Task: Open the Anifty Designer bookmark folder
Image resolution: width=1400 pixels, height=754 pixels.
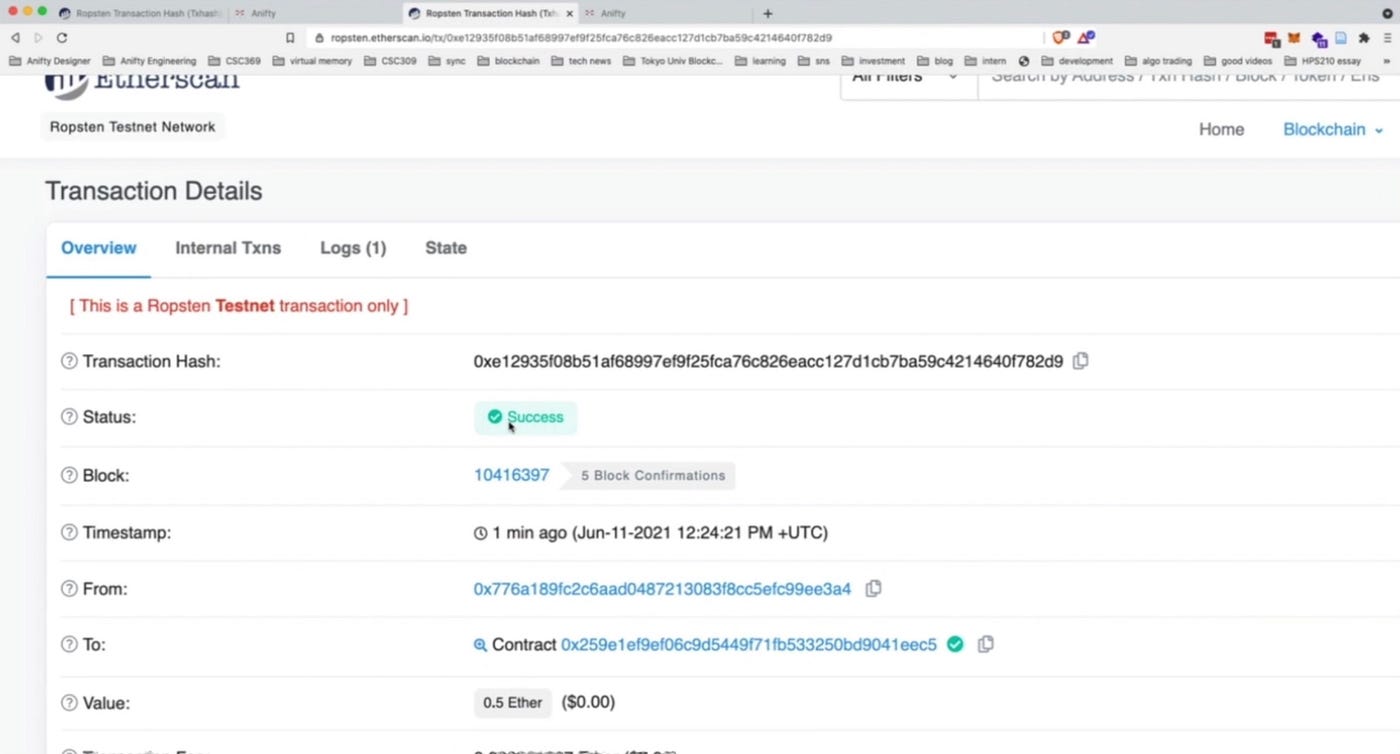Action: tap(50, 61)
